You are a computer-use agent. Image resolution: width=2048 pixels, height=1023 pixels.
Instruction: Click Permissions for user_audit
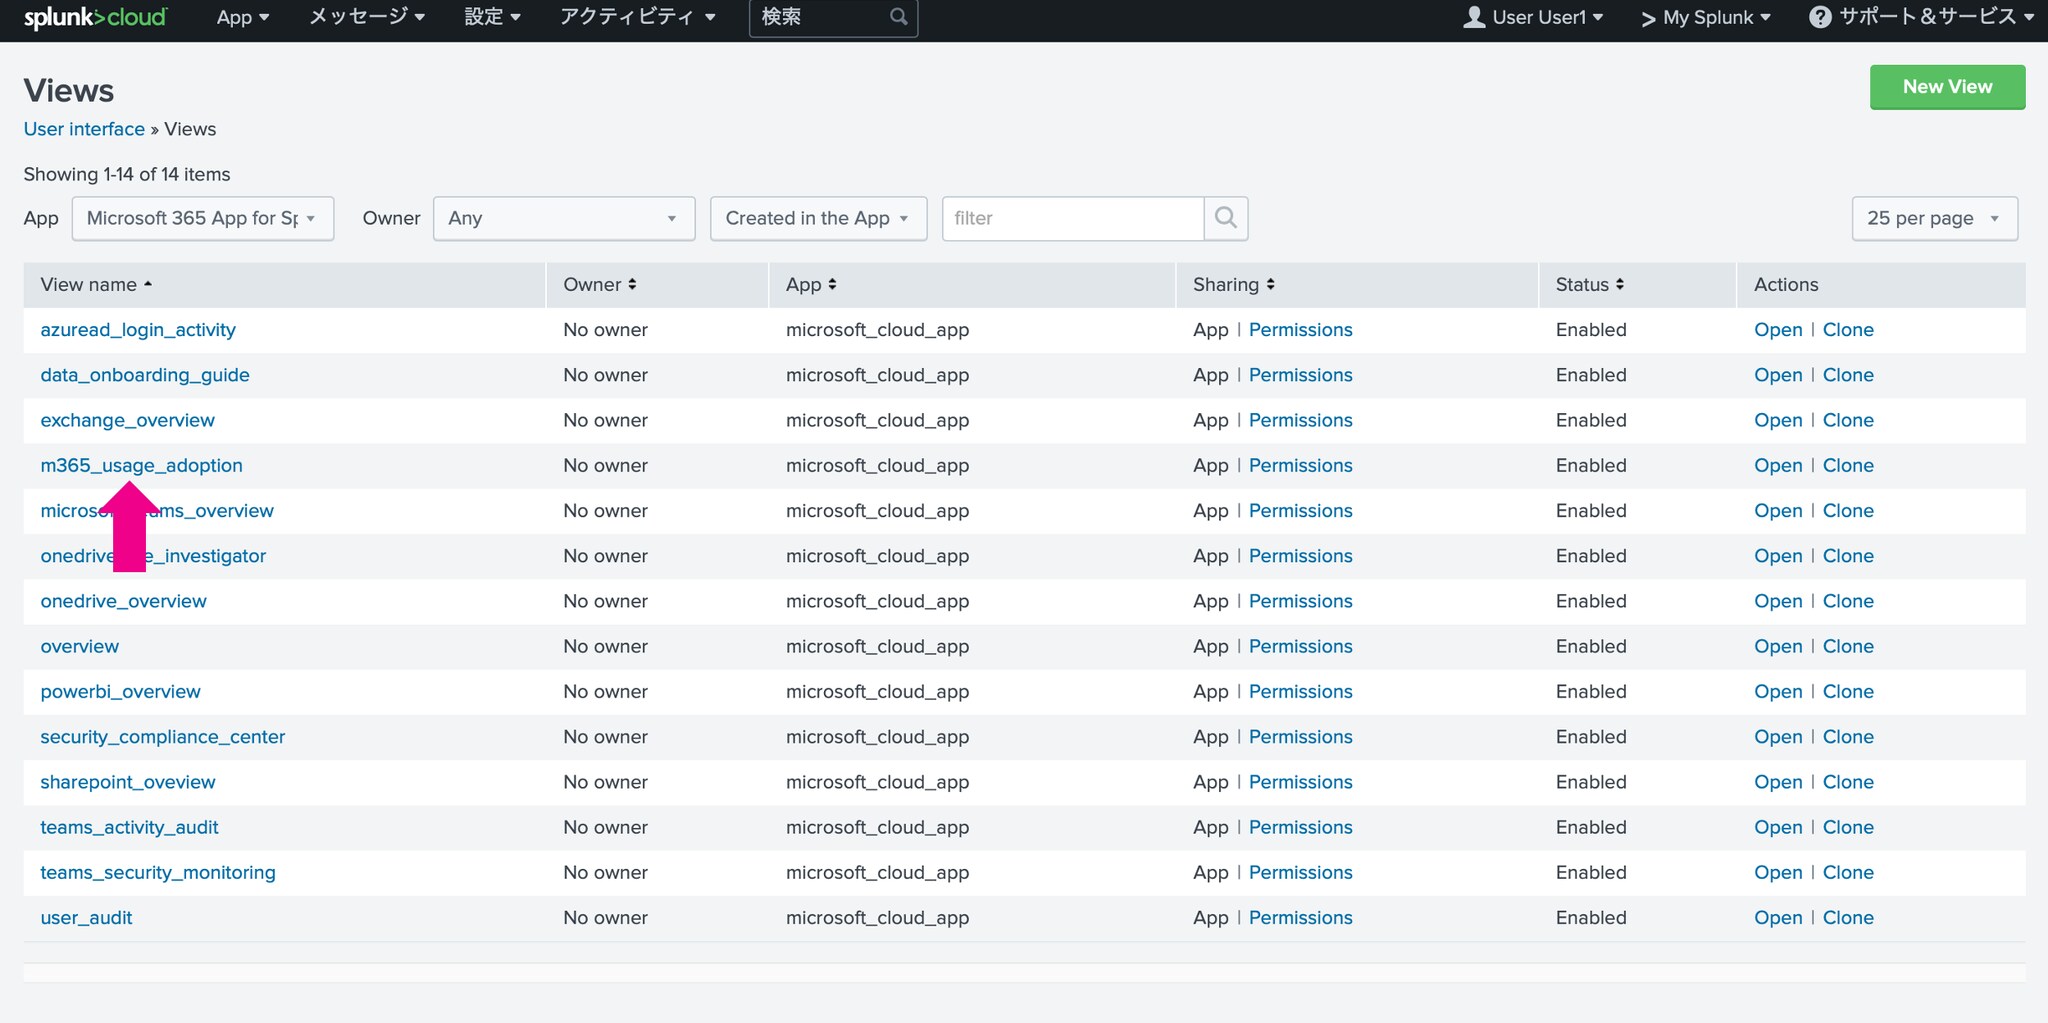pos(1300,918)
